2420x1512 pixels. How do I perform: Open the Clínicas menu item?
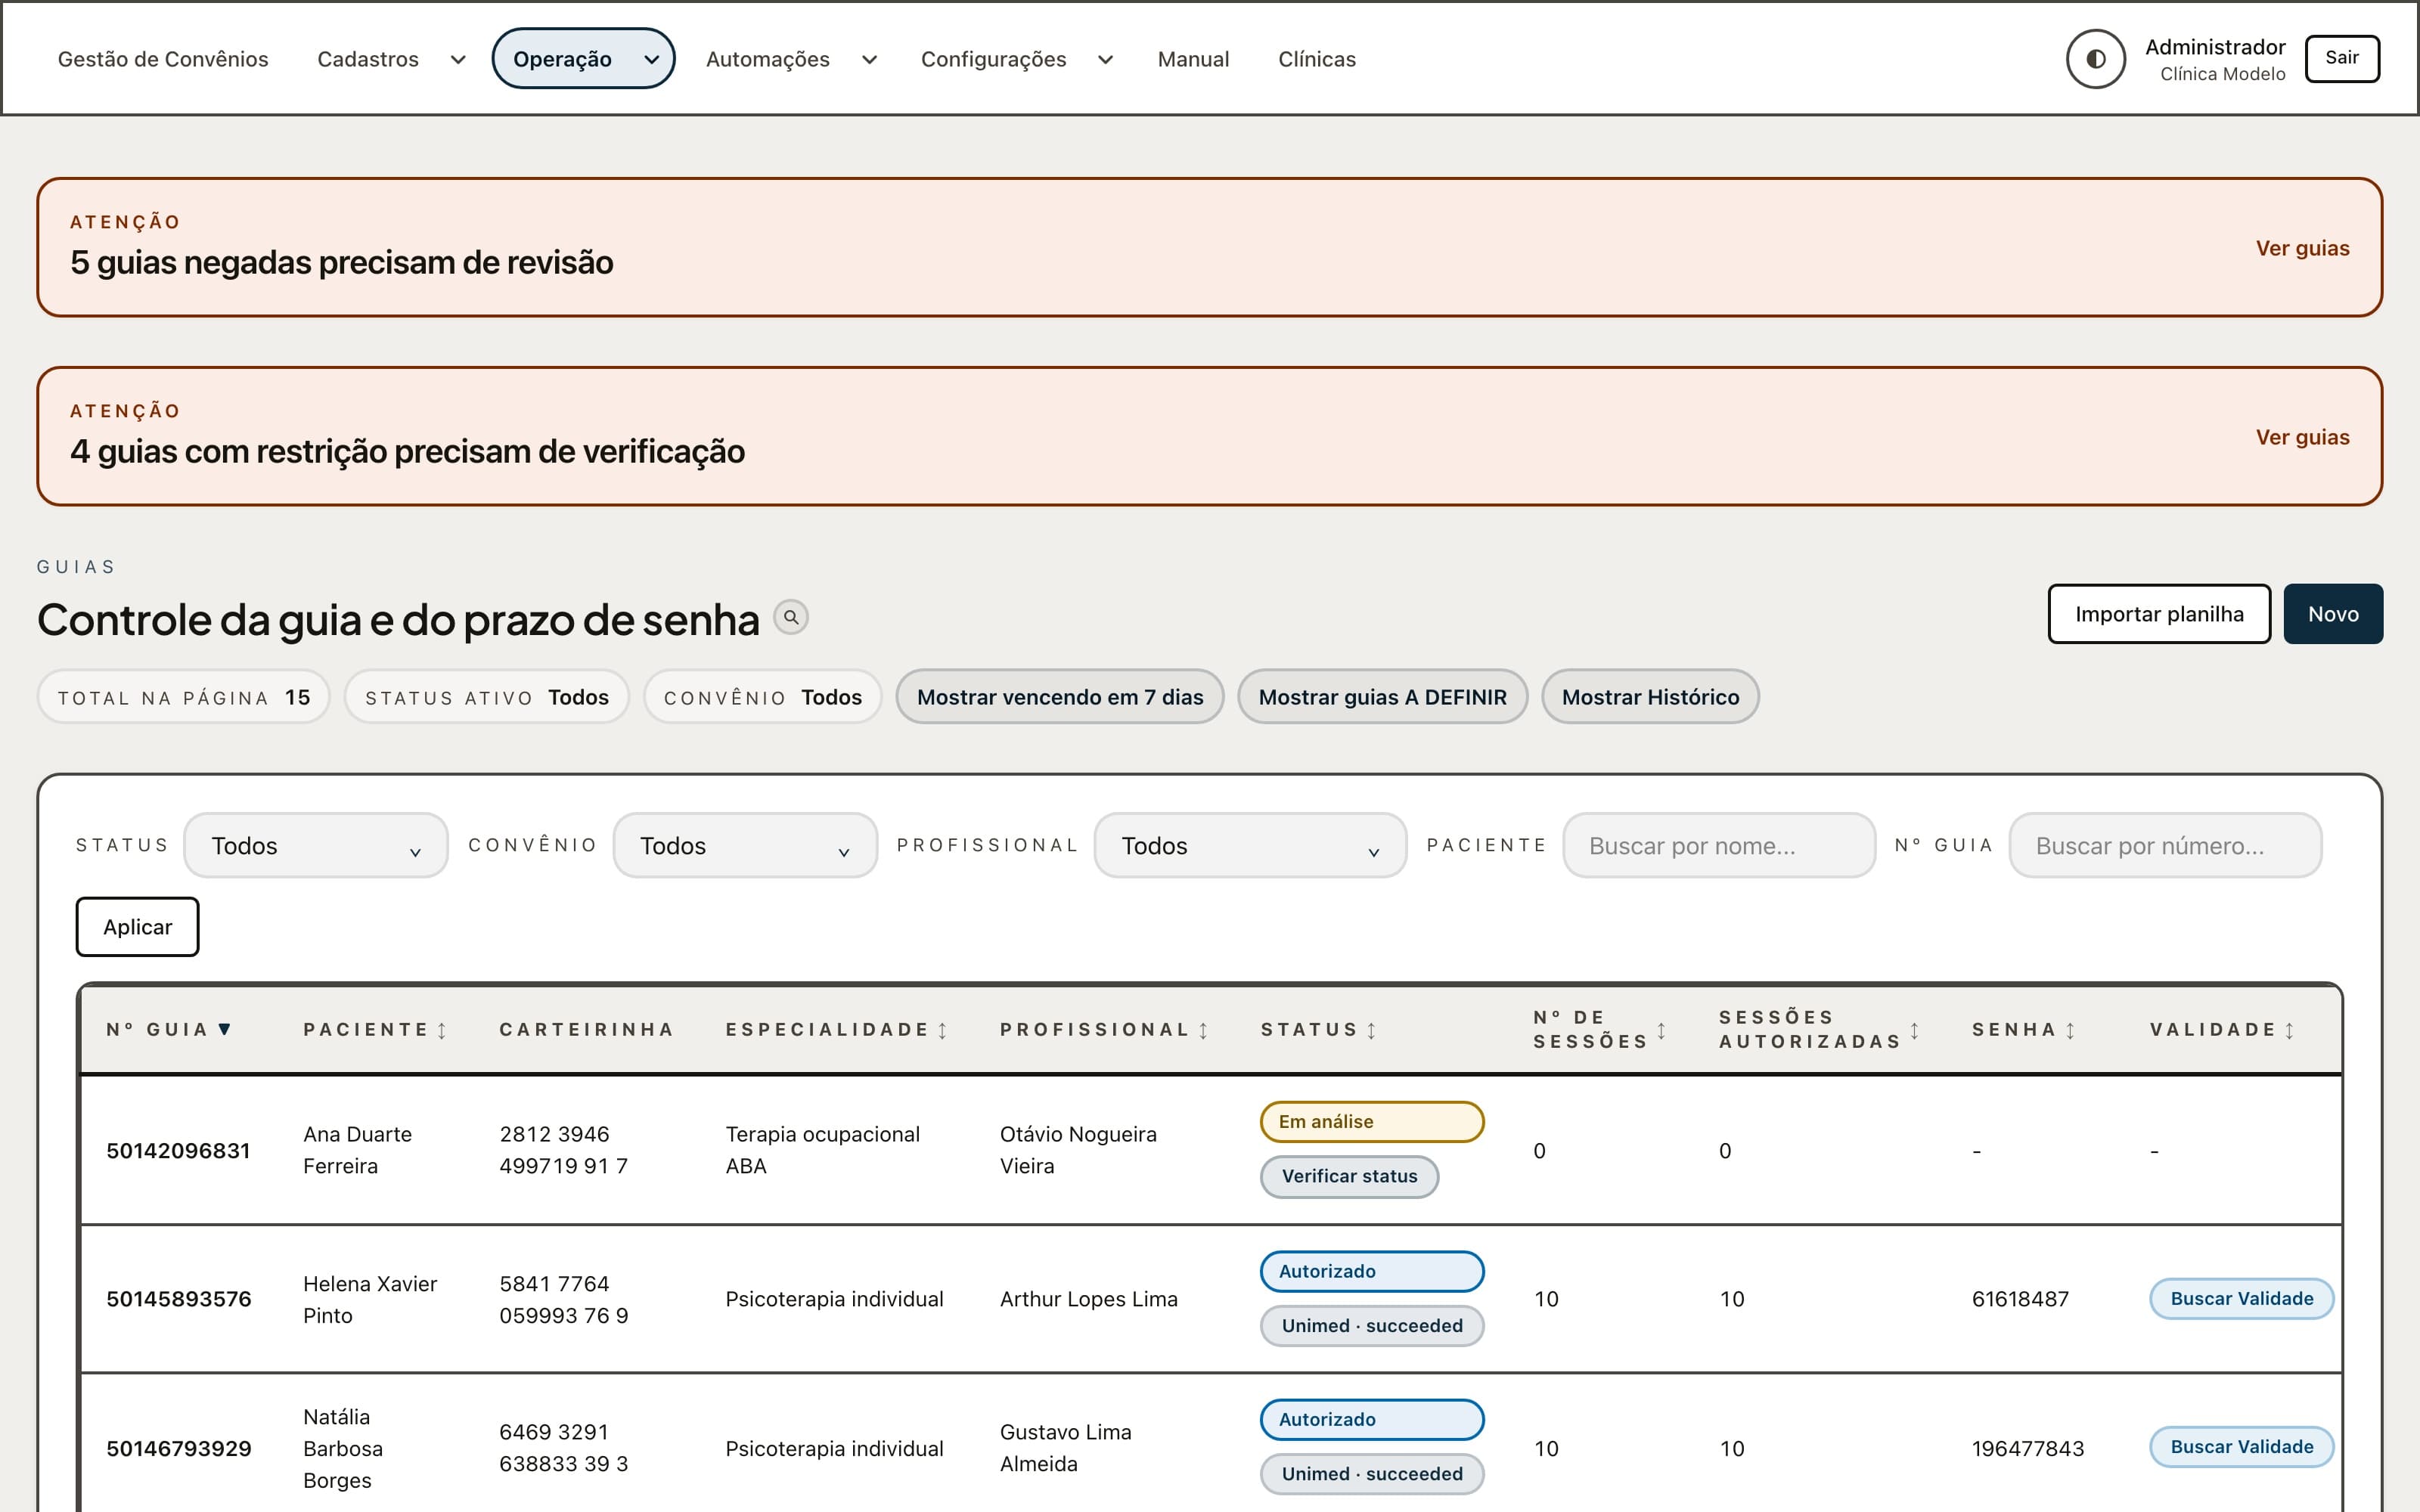pos(1316,59)
